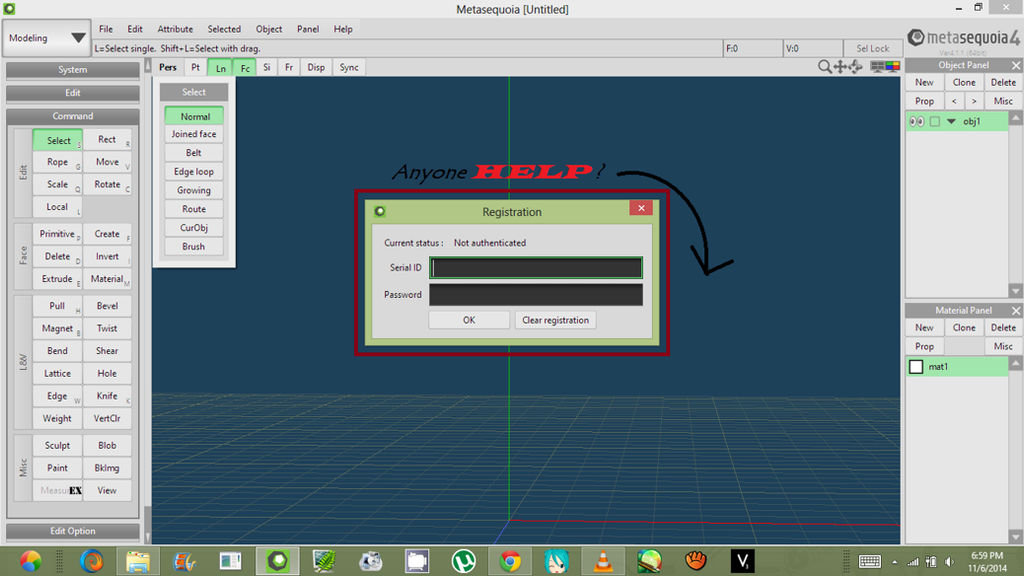This screenshot has height=576, width=1024.
Task: Collapse the obj1 tree triangle
Action: point(951,121)
